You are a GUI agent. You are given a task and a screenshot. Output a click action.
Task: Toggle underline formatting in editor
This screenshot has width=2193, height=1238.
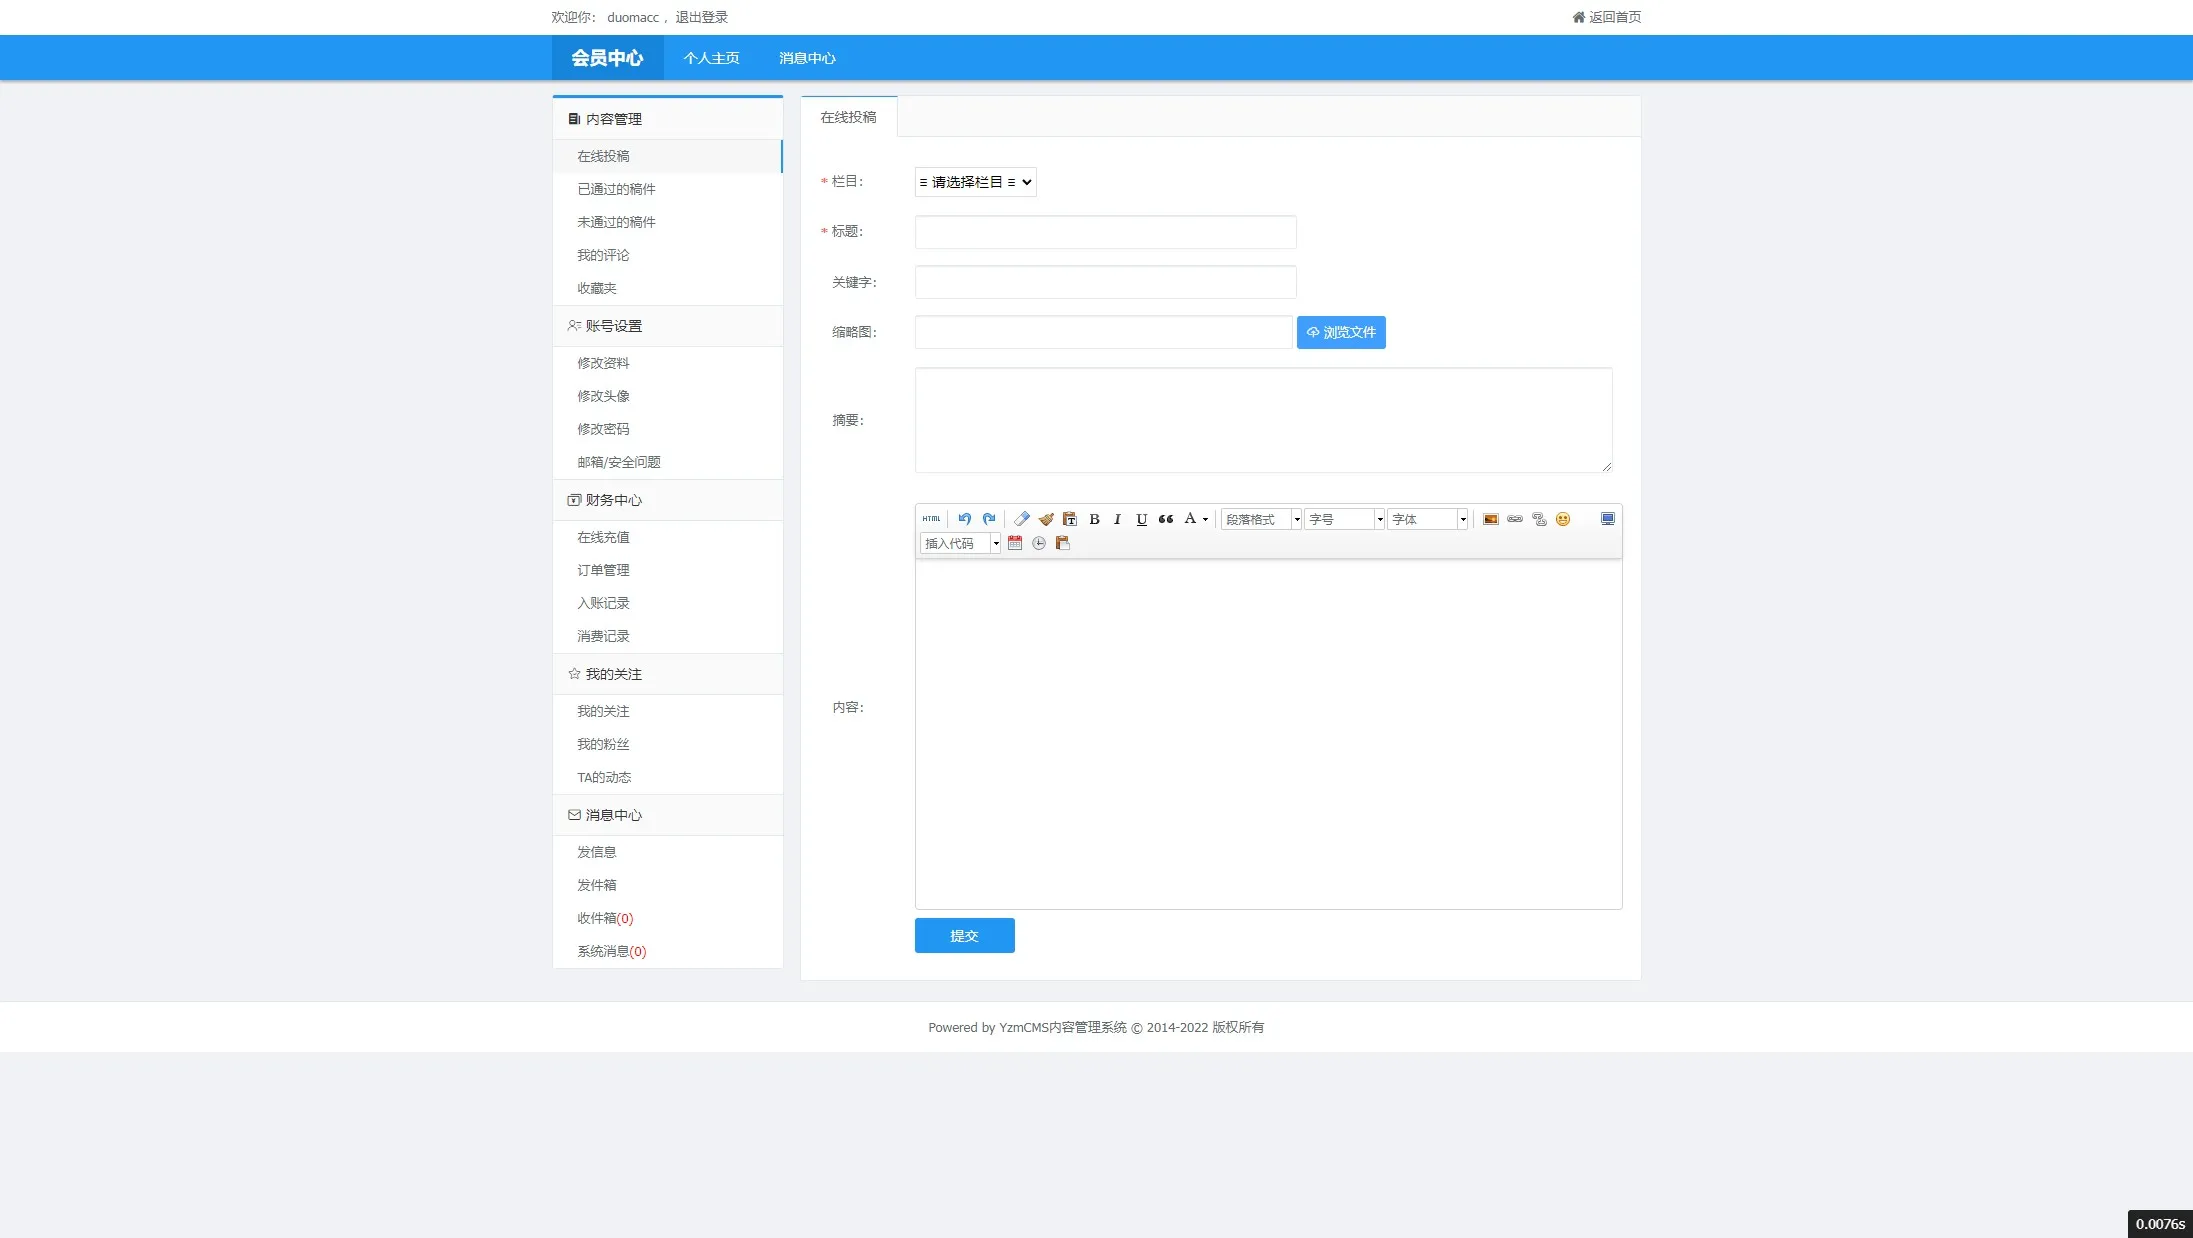point(1141,519)
